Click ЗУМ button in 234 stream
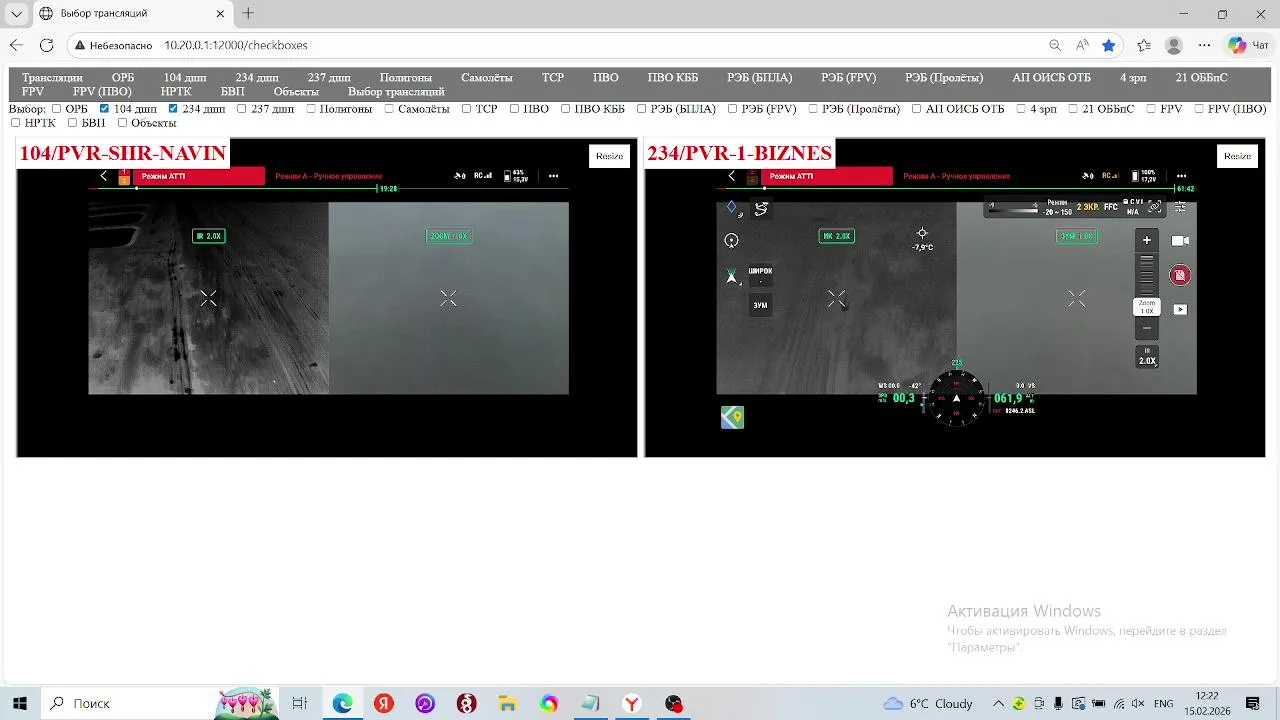This screenshot has width=1280, height=720. pyautogui.click(x=761, y=305)
